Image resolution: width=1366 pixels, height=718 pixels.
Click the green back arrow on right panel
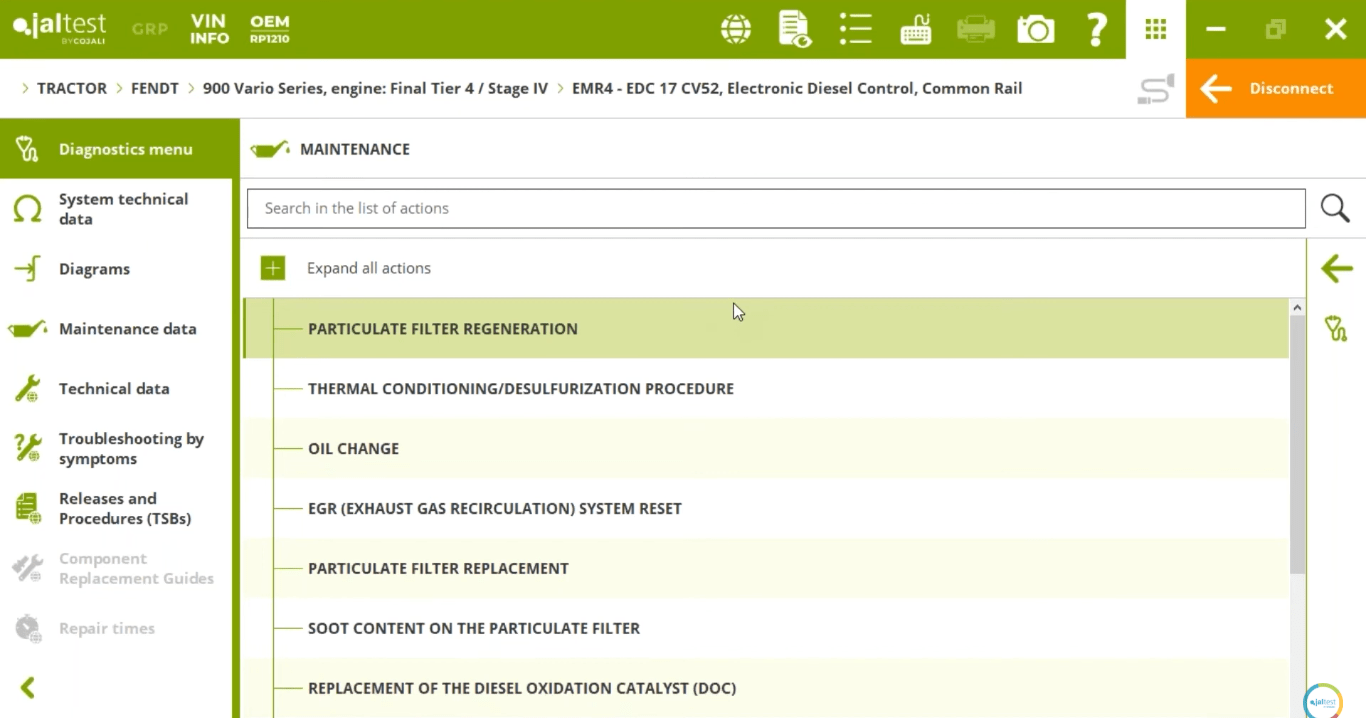(x=1336, y=268)
